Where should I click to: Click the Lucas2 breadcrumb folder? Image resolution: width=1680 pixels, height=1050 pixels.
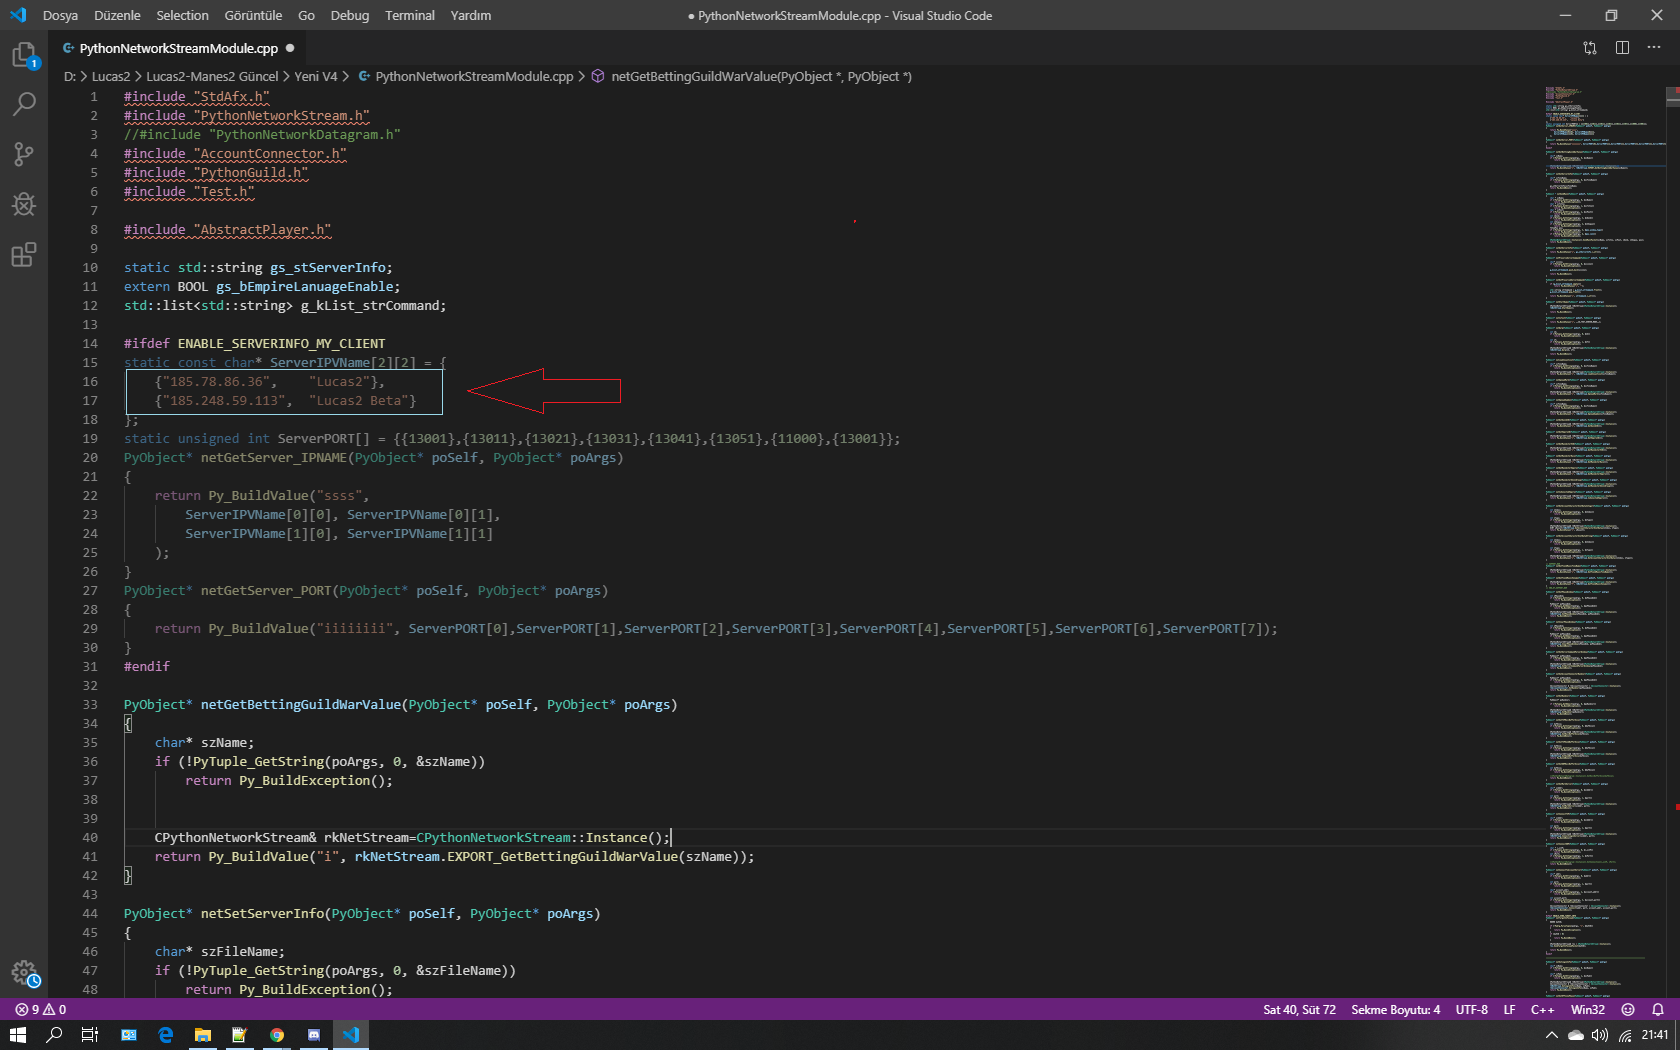111,76
